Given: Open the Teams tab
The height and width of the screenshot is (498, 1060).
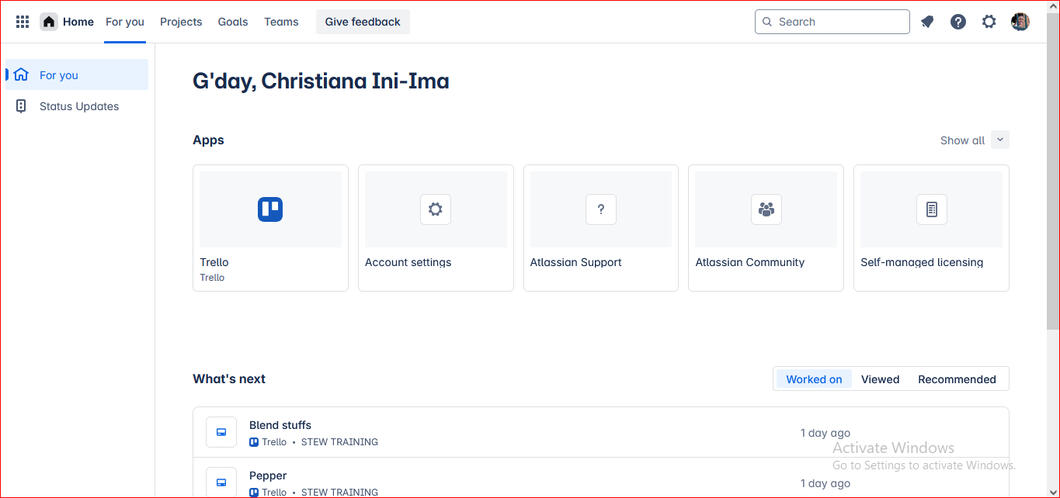Looking at the screenshot, I should coord(281,22).
